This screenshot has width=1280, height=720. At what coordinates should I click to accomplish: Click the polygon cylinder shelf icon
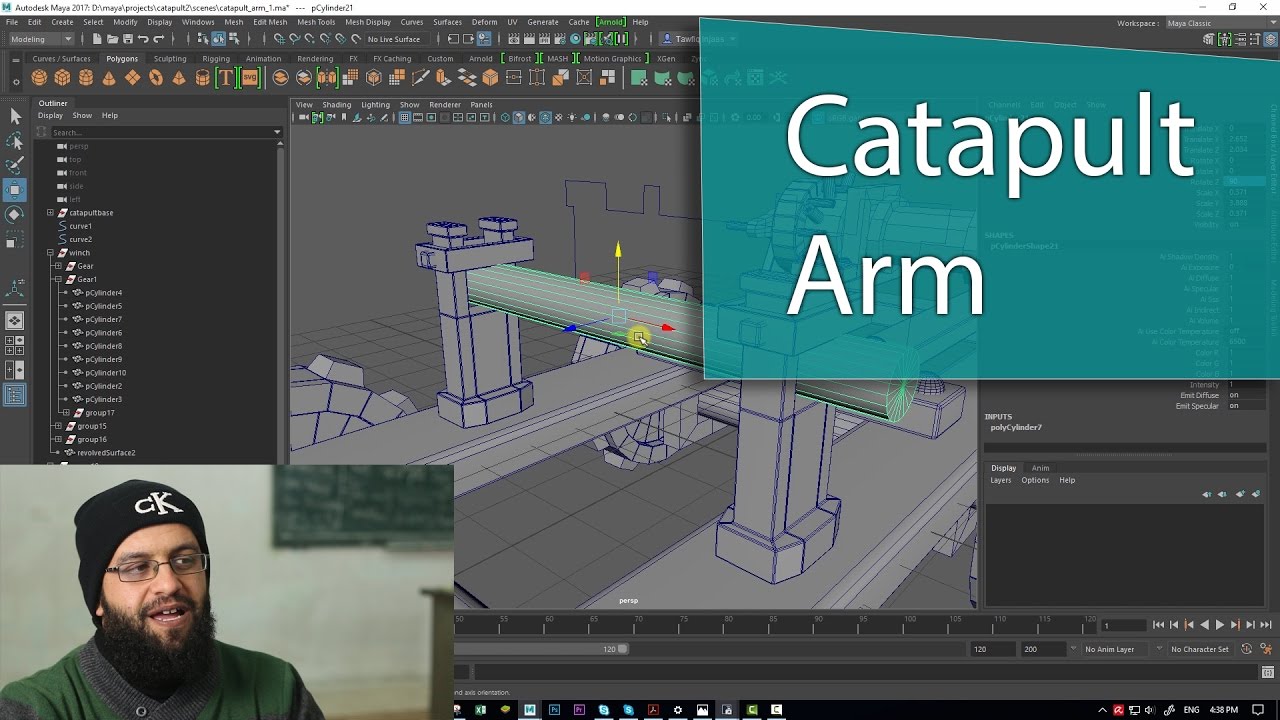coord(86,77)
